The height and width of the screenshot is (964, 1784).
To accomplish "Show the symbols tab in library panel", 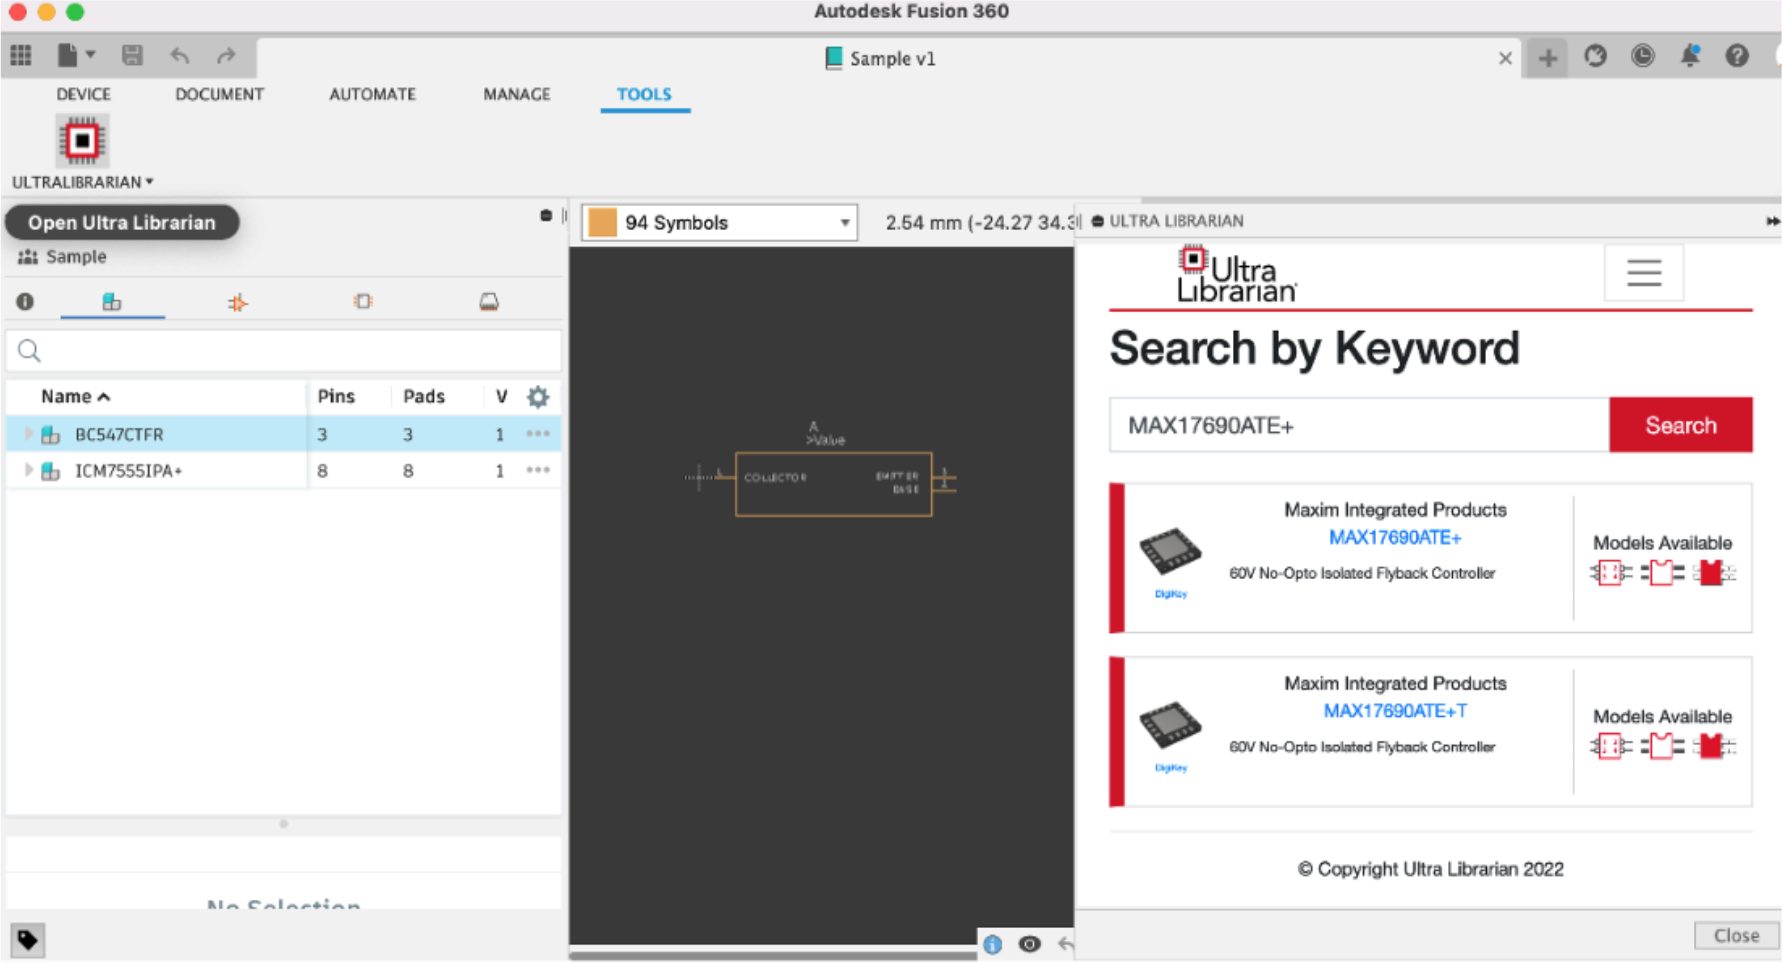I will pyautogui.click(x=237, y=302).
